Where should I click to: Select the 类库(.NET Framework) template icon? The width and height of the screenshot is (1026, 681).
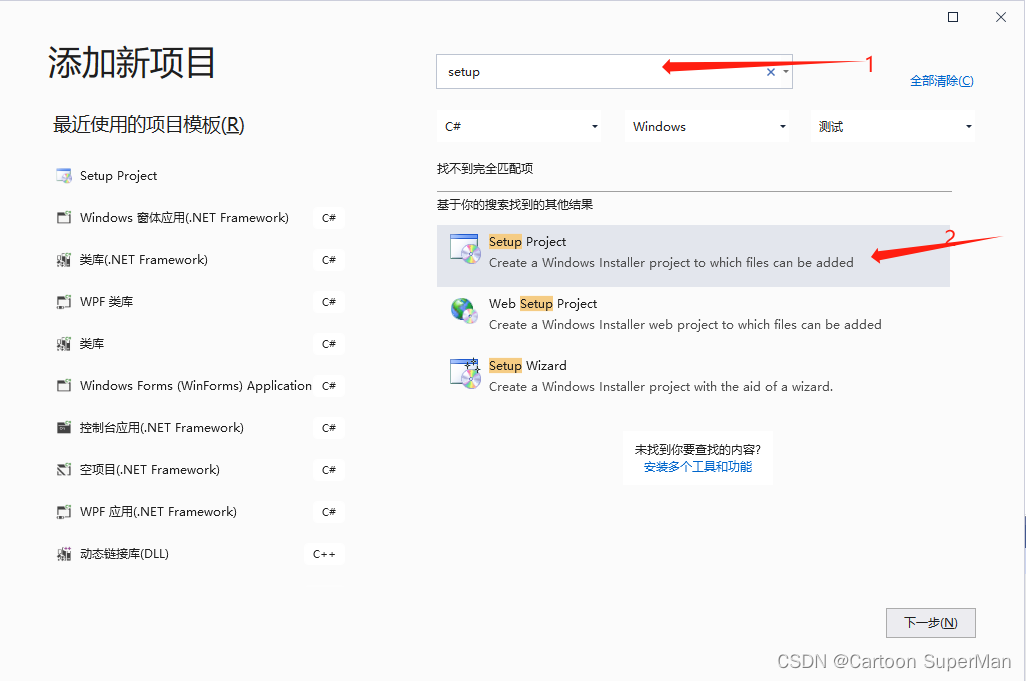click(x=63, y=259)
